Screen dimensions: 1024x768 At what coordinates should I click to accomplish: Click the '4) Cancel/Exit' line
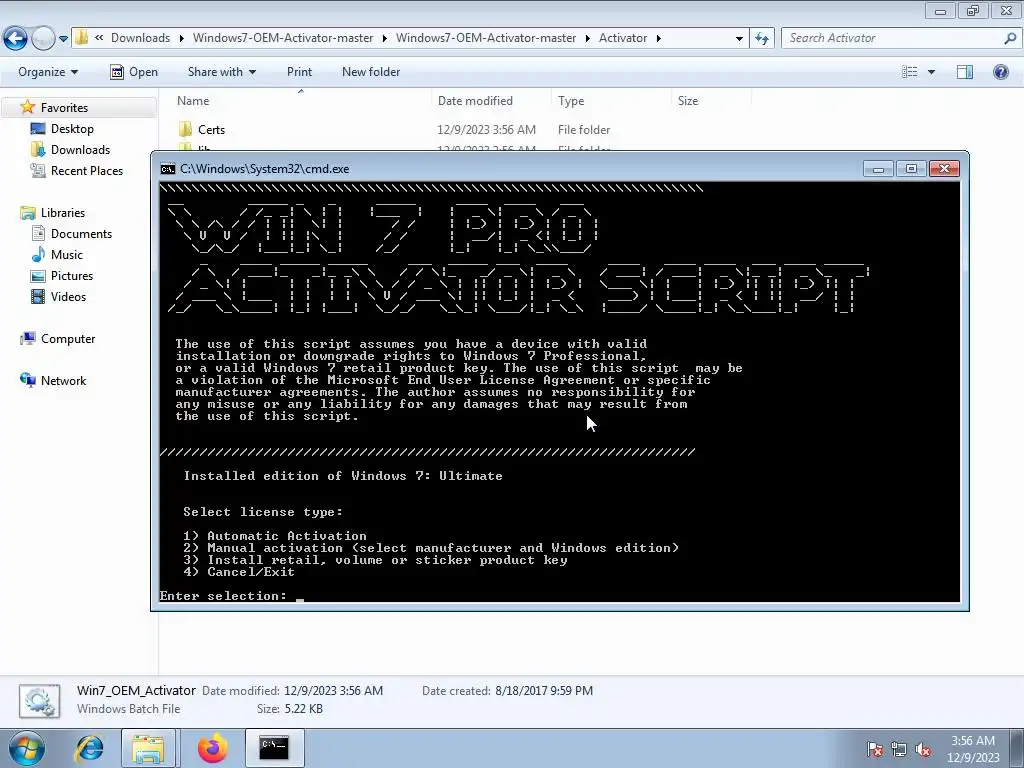(x=239, y=572)
